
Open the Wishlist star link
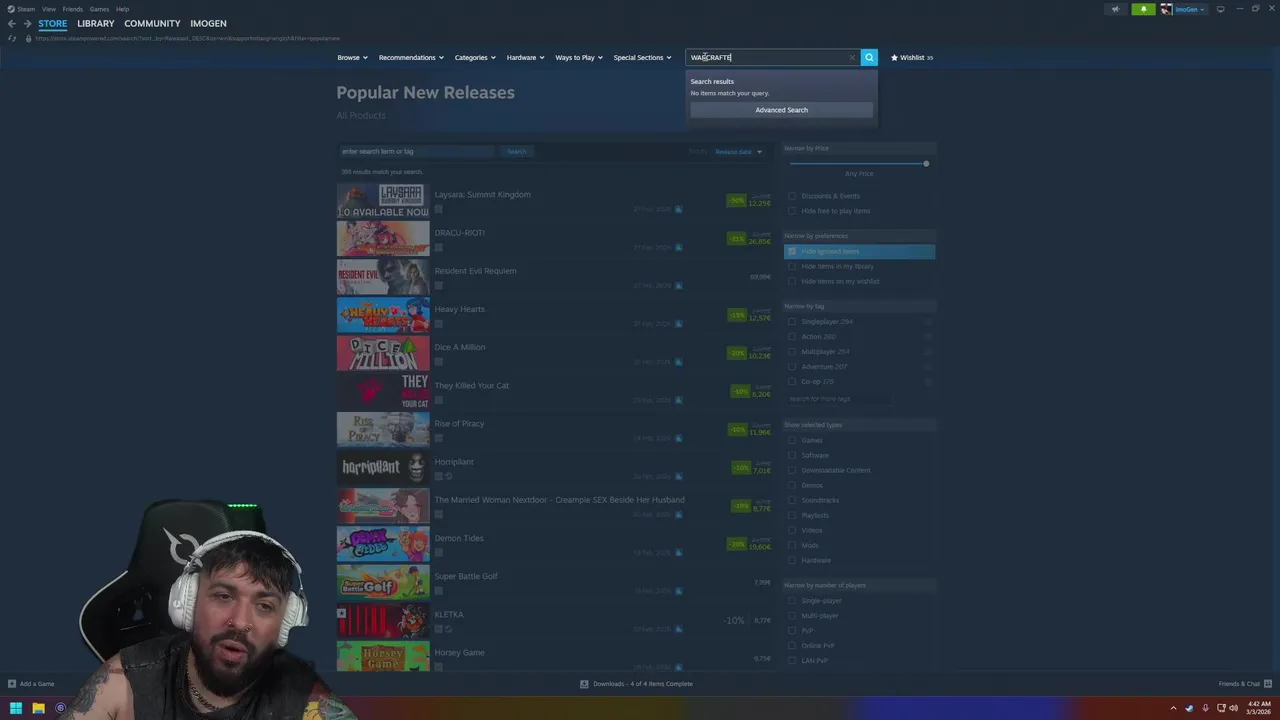pyautogui.click(x=912, y=57)
